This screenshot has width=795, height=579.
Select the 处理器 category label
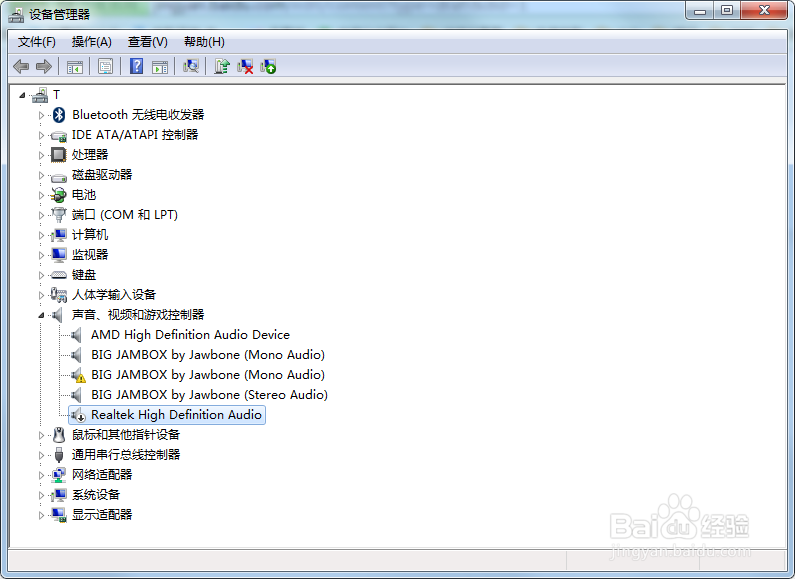pos(90,155)
